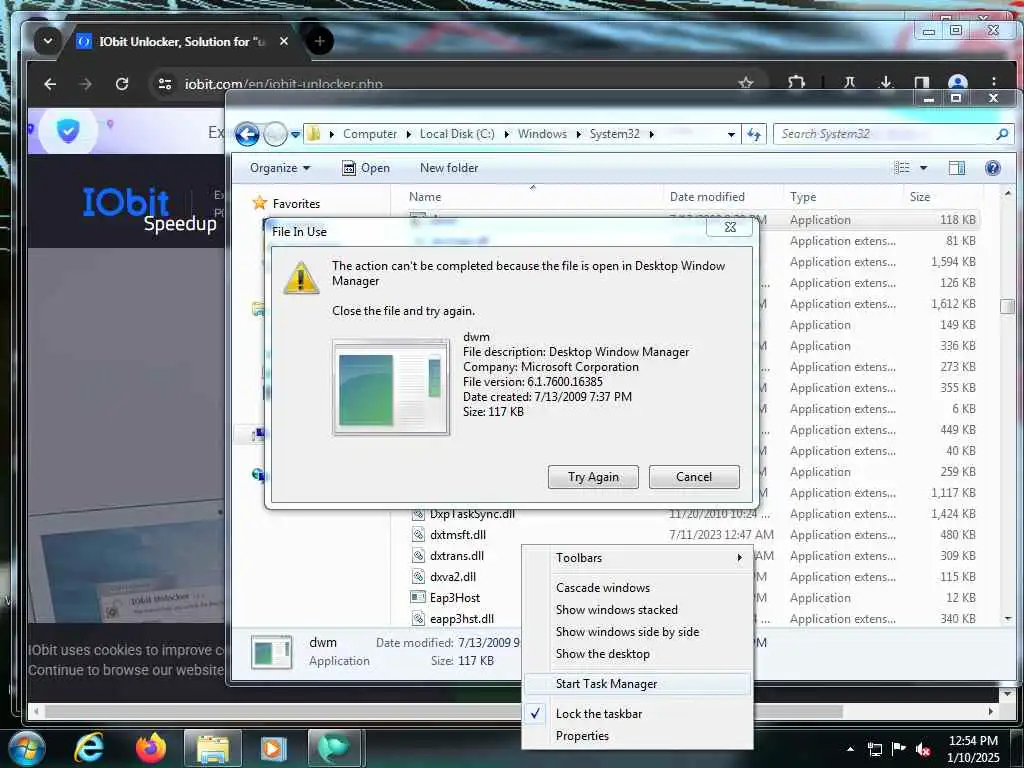
Task: Close the File In Use dialog with X
Action: (730, 227)
